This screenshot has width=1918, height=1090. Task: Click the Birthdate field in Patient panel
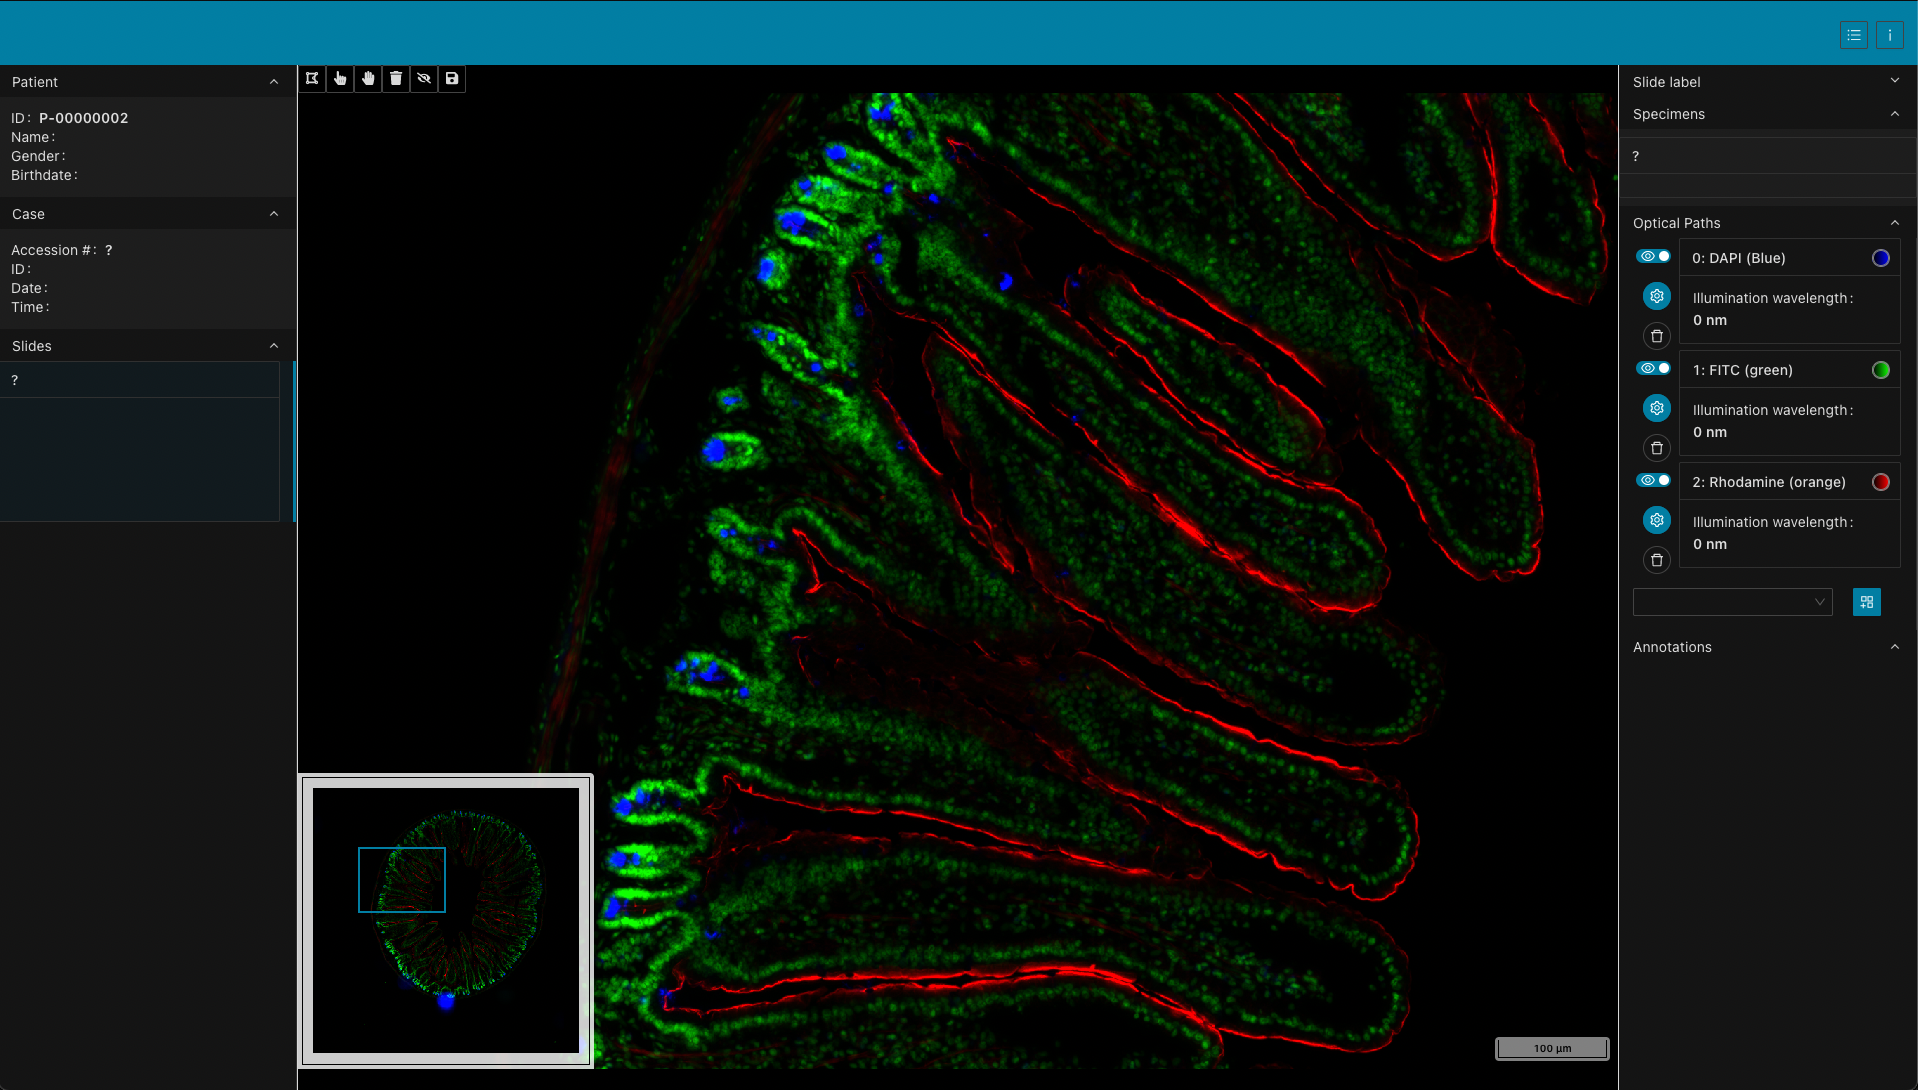[x=44, y=175]
